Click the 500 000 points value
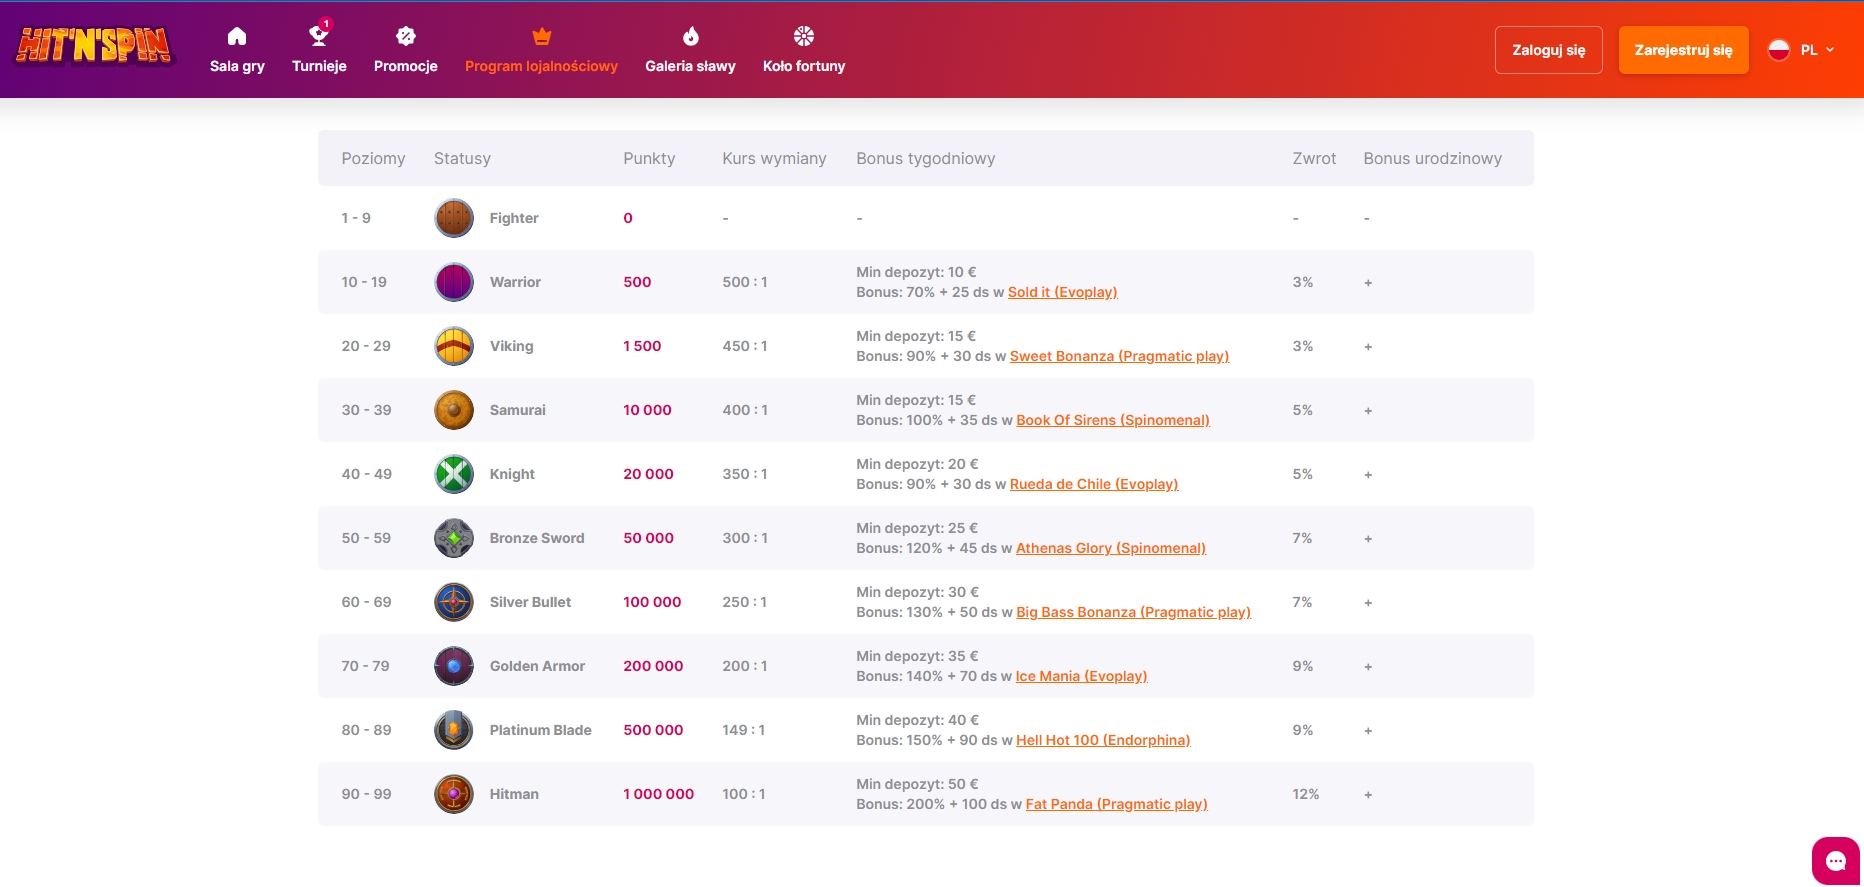 click(x=653, y=730)
